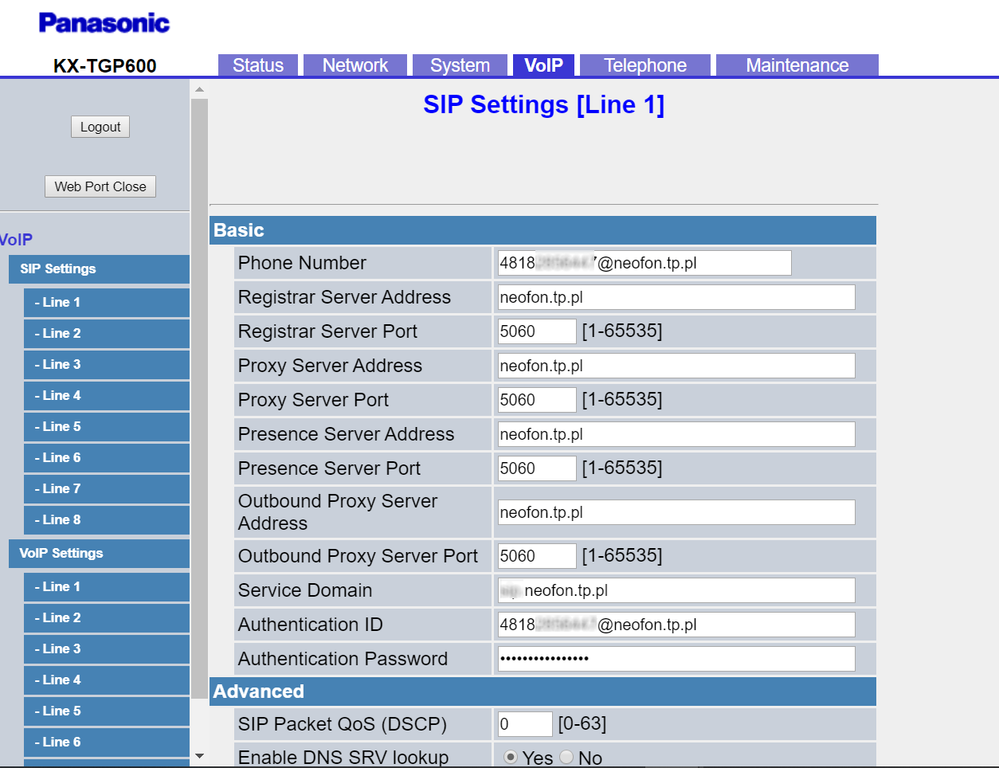Open VoIP Settings Line 1 entry
Screen dimensions: 999x768
coord(106,587)
